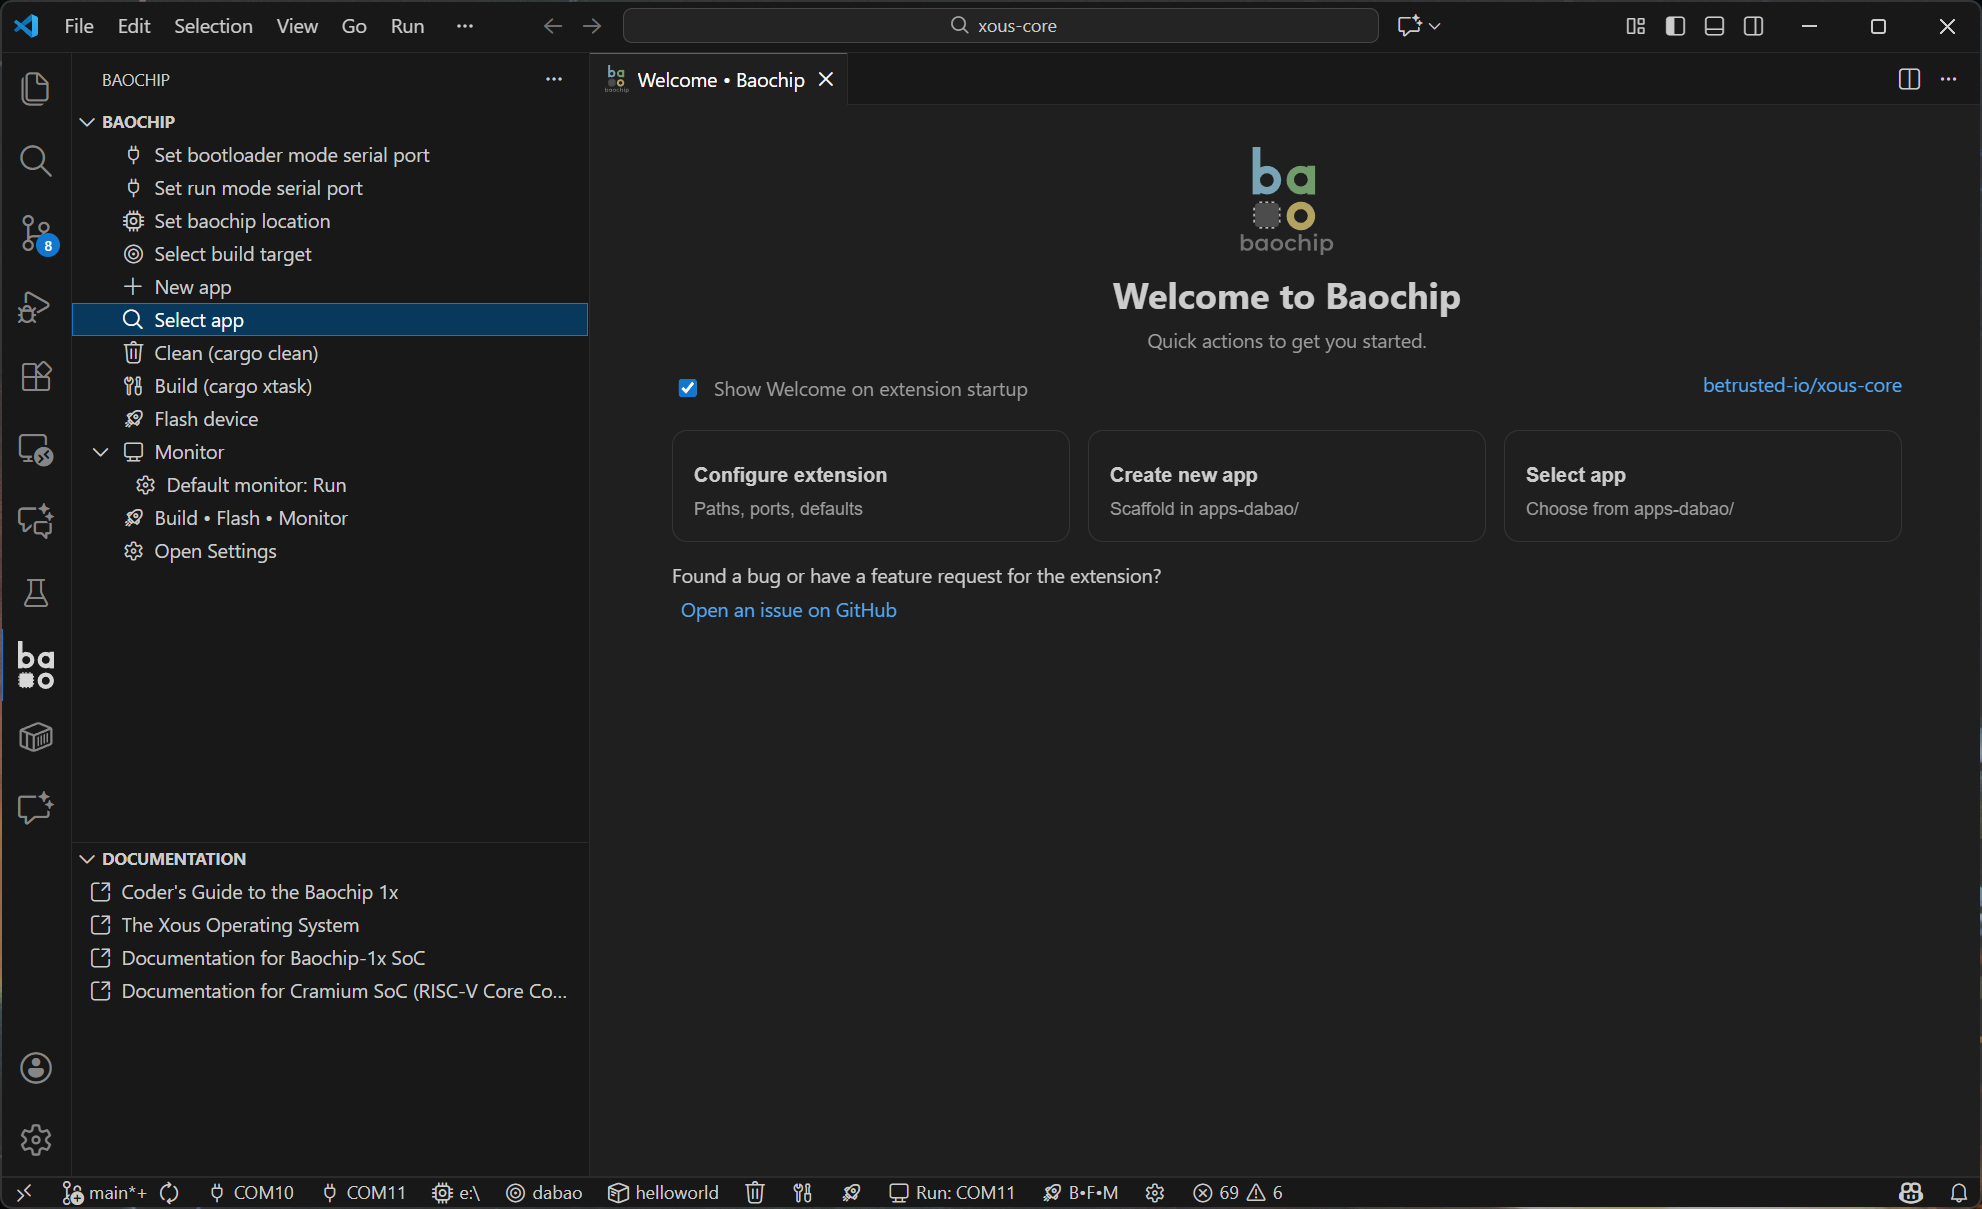Collapse the BAOCHIP section
This screenshot has height=1209, width=1982.
(x=87, y=122)
